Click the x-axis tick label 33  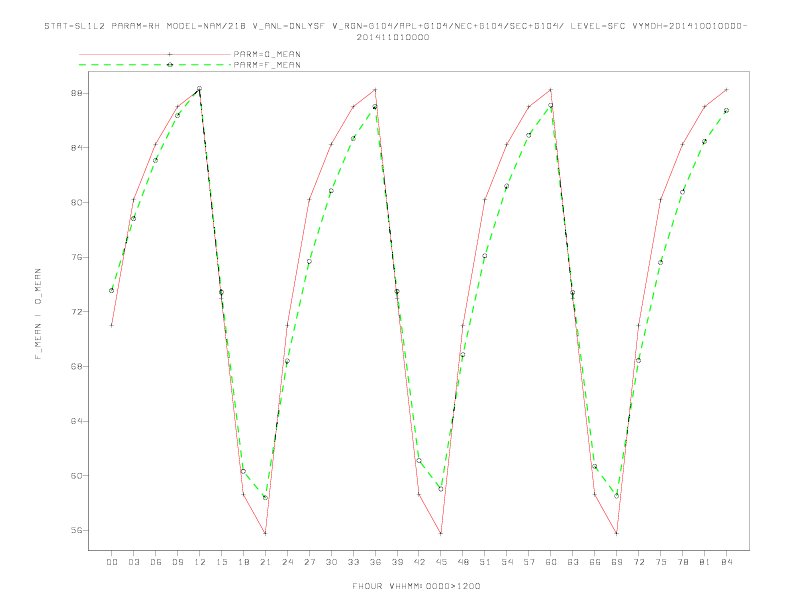pos(353,562)
